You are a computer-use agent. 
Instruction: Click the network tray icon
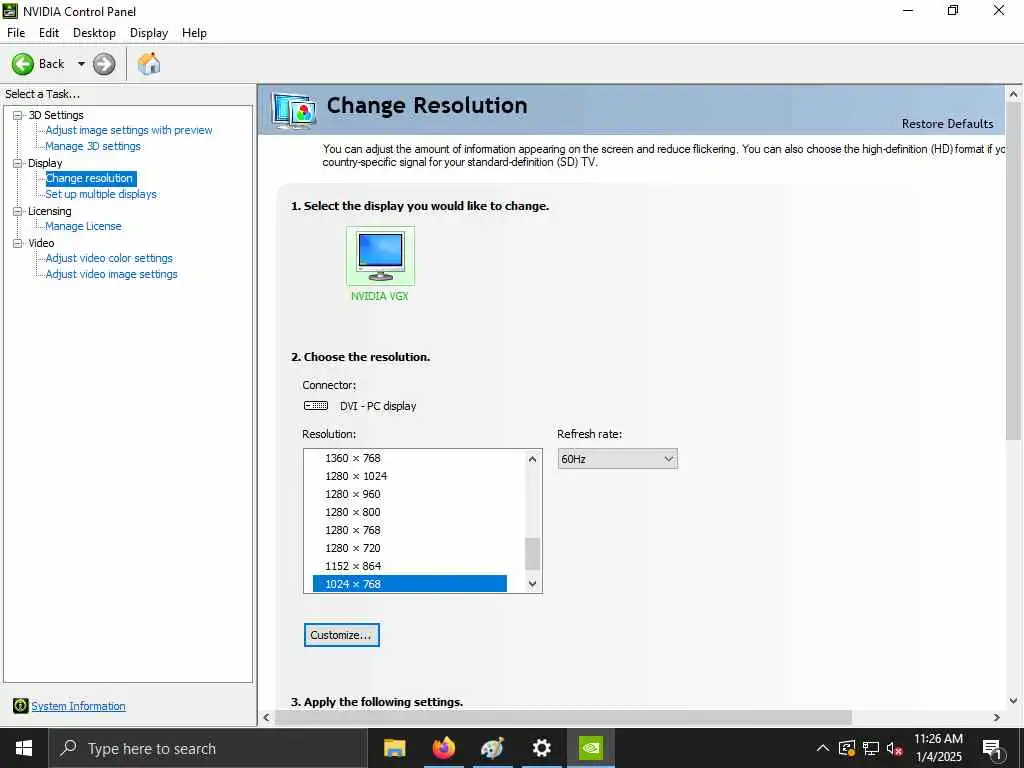[871, 748]
